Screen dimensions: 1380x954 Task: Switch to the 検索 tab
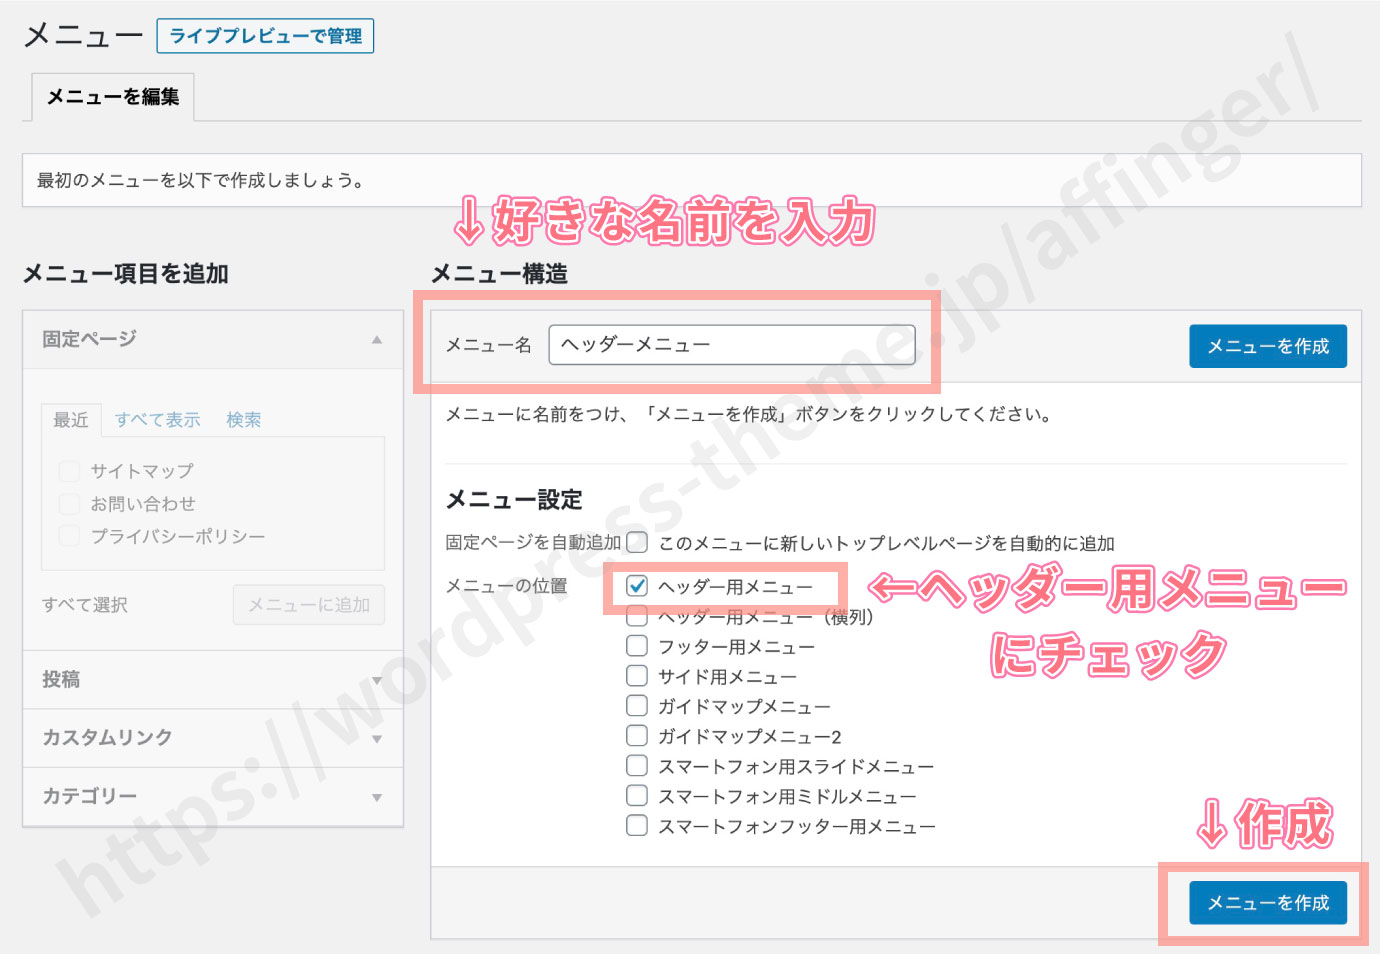[x=243, y=420]
